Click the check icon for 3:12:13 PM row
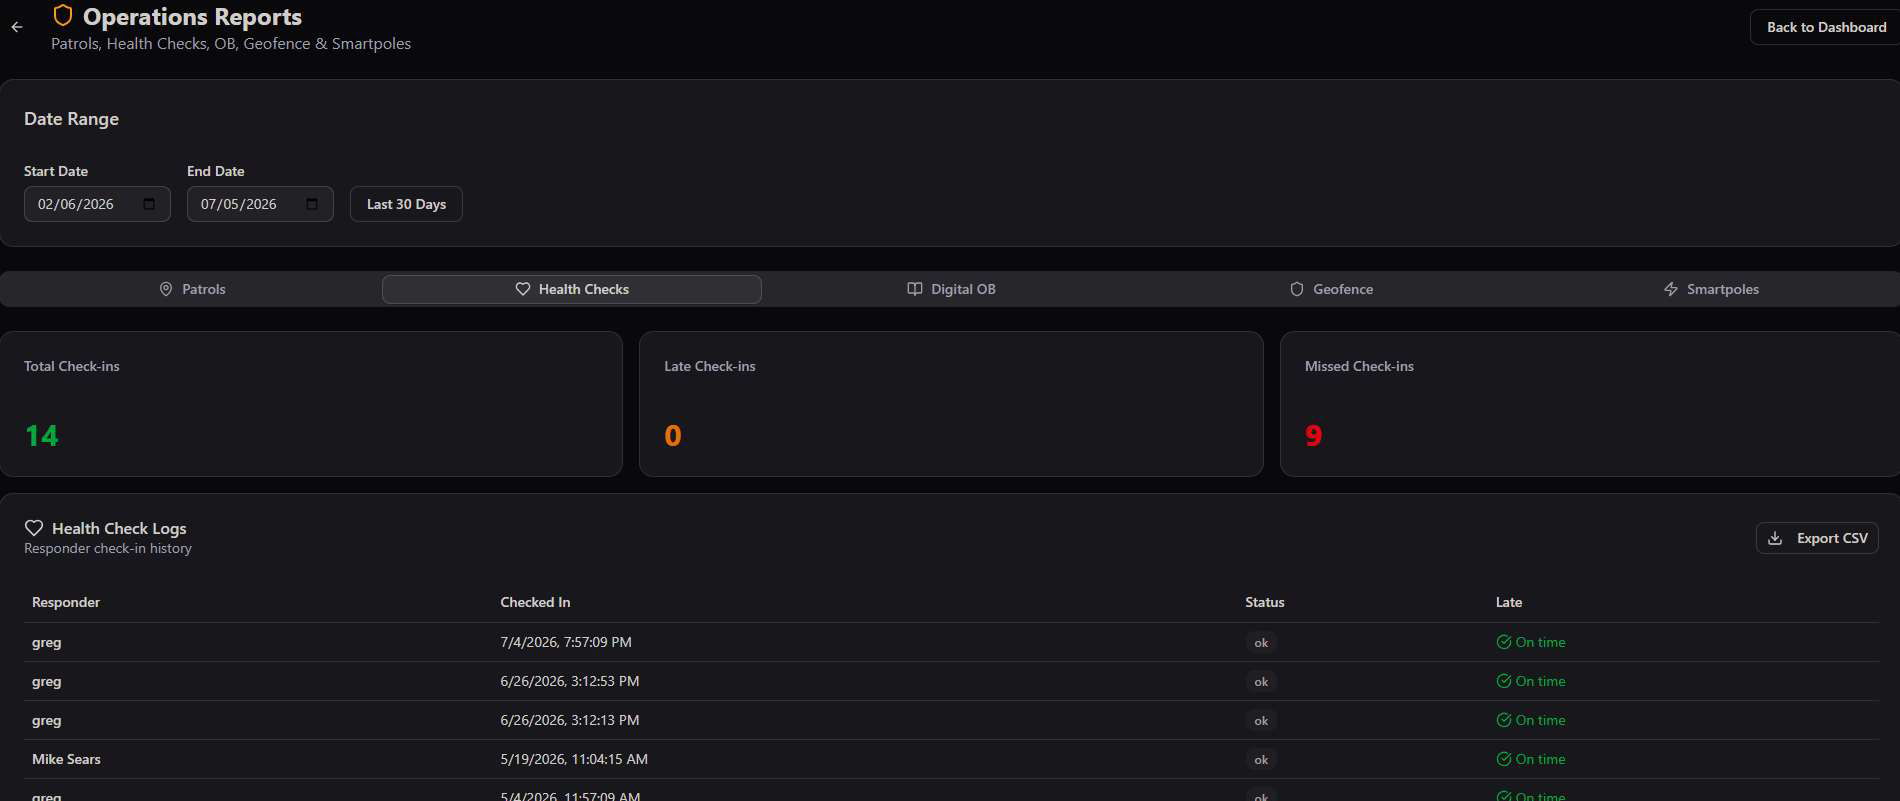The height and width of the screenshot is (801, 1900). [1504, 720]
